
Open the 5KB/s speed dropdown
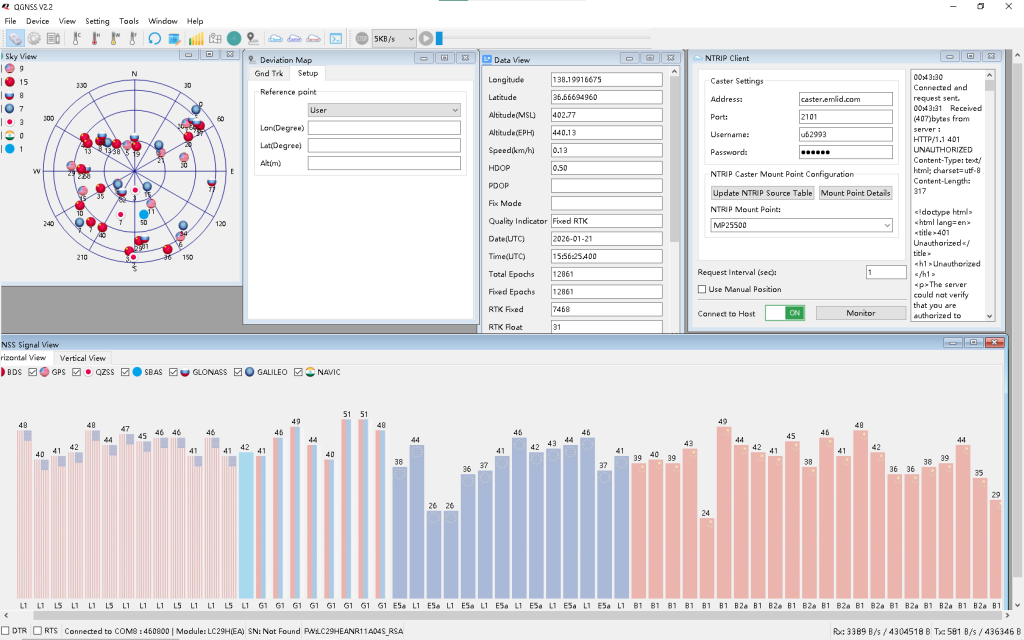pos(392,38)
